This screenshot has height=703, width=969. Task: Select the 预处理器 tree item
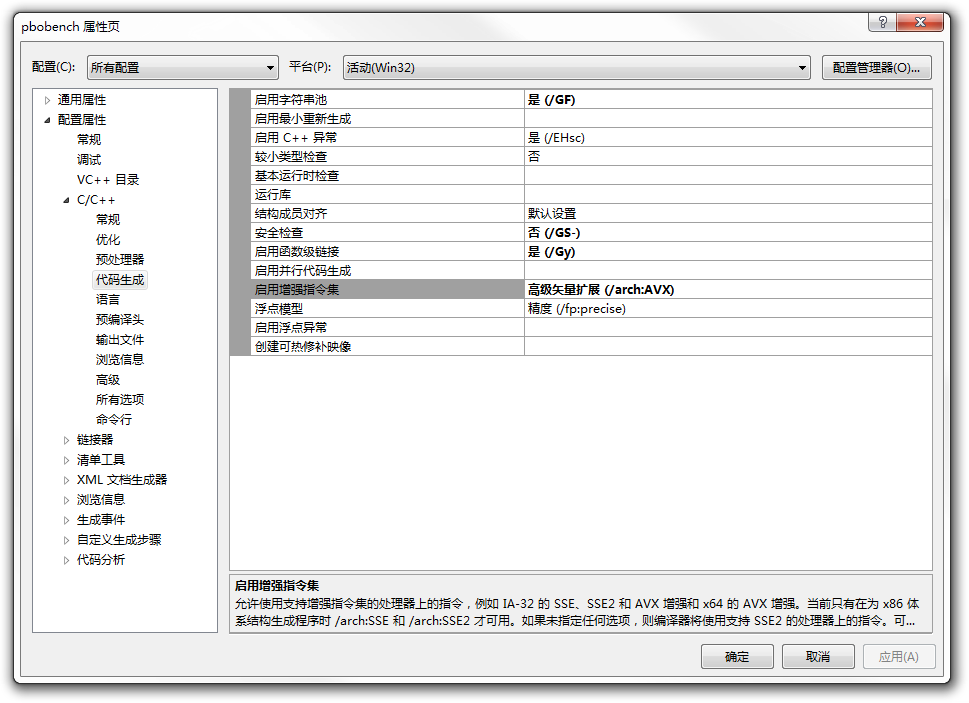coord(120,260)
